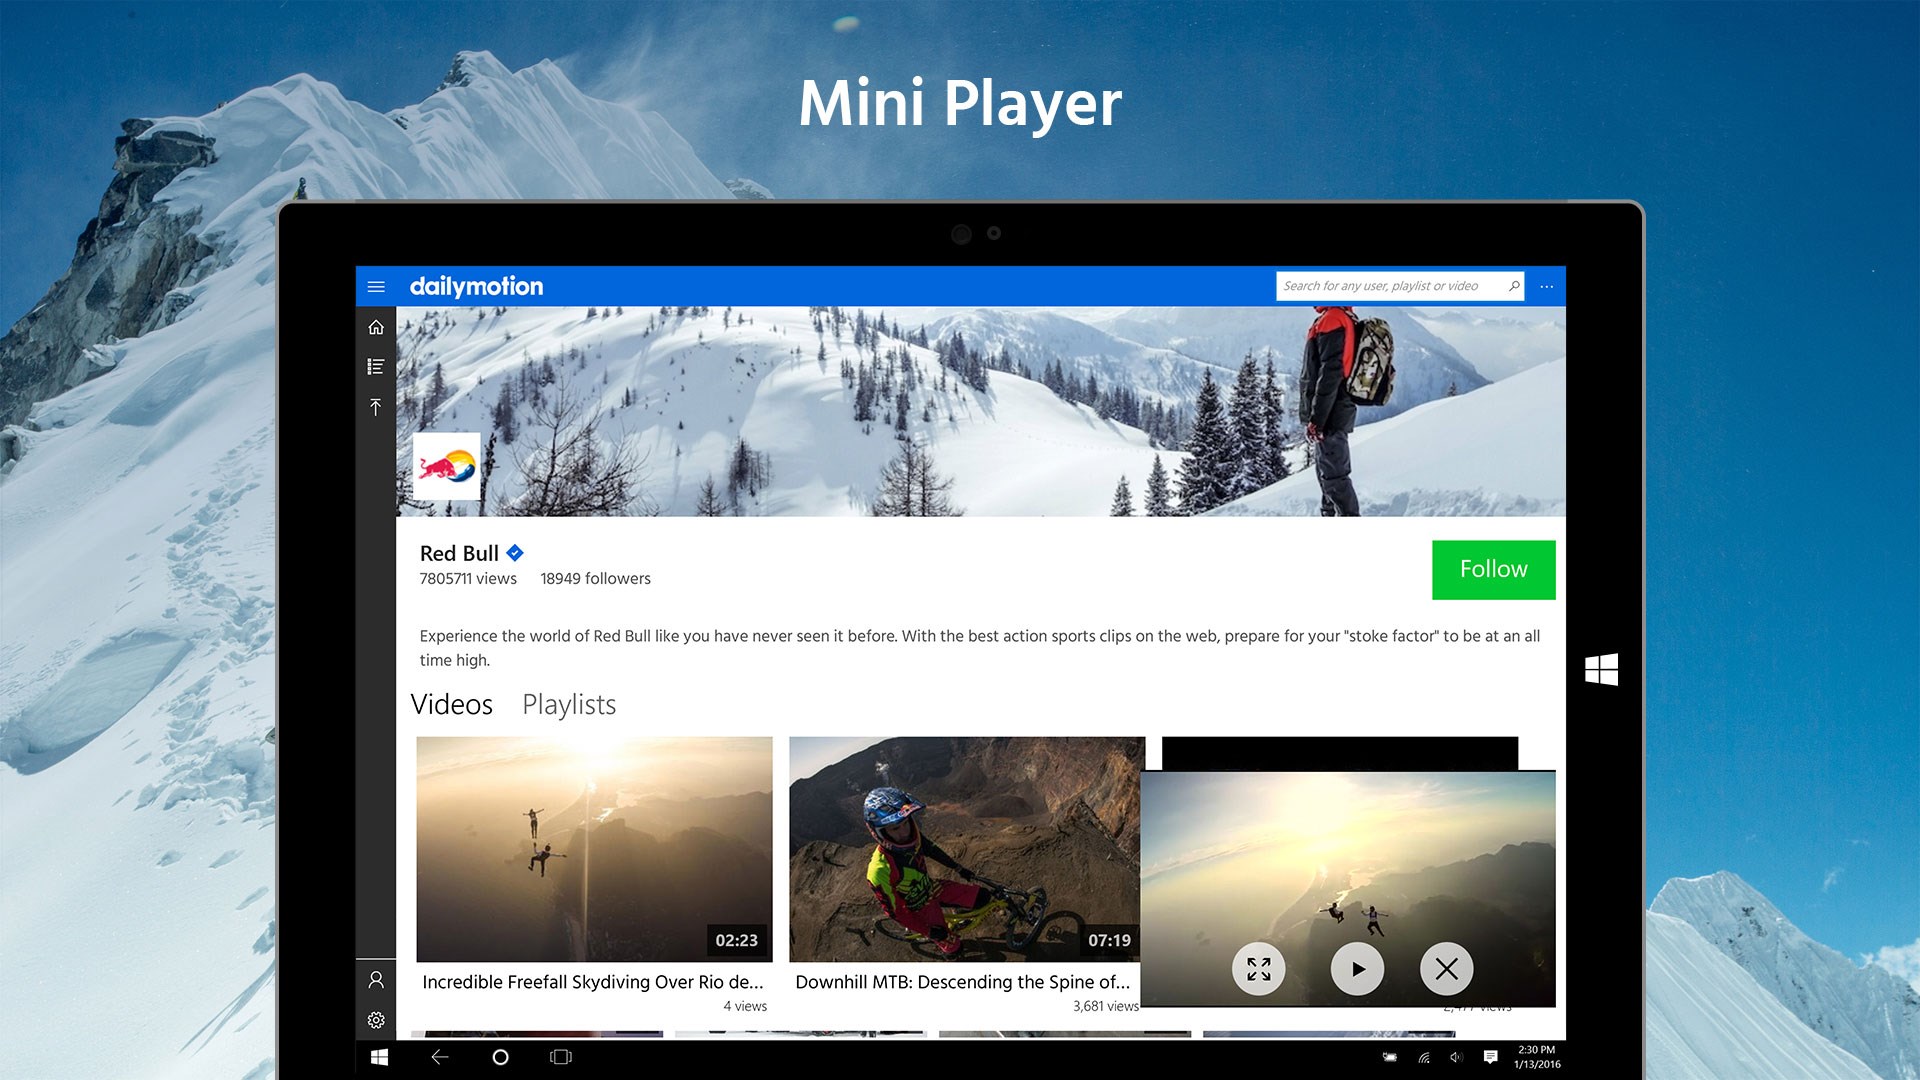The width and height of the screenshot is (1920, 1080).
Task: Open the upload section from the sidebar
Action: (x=376, y=407)
